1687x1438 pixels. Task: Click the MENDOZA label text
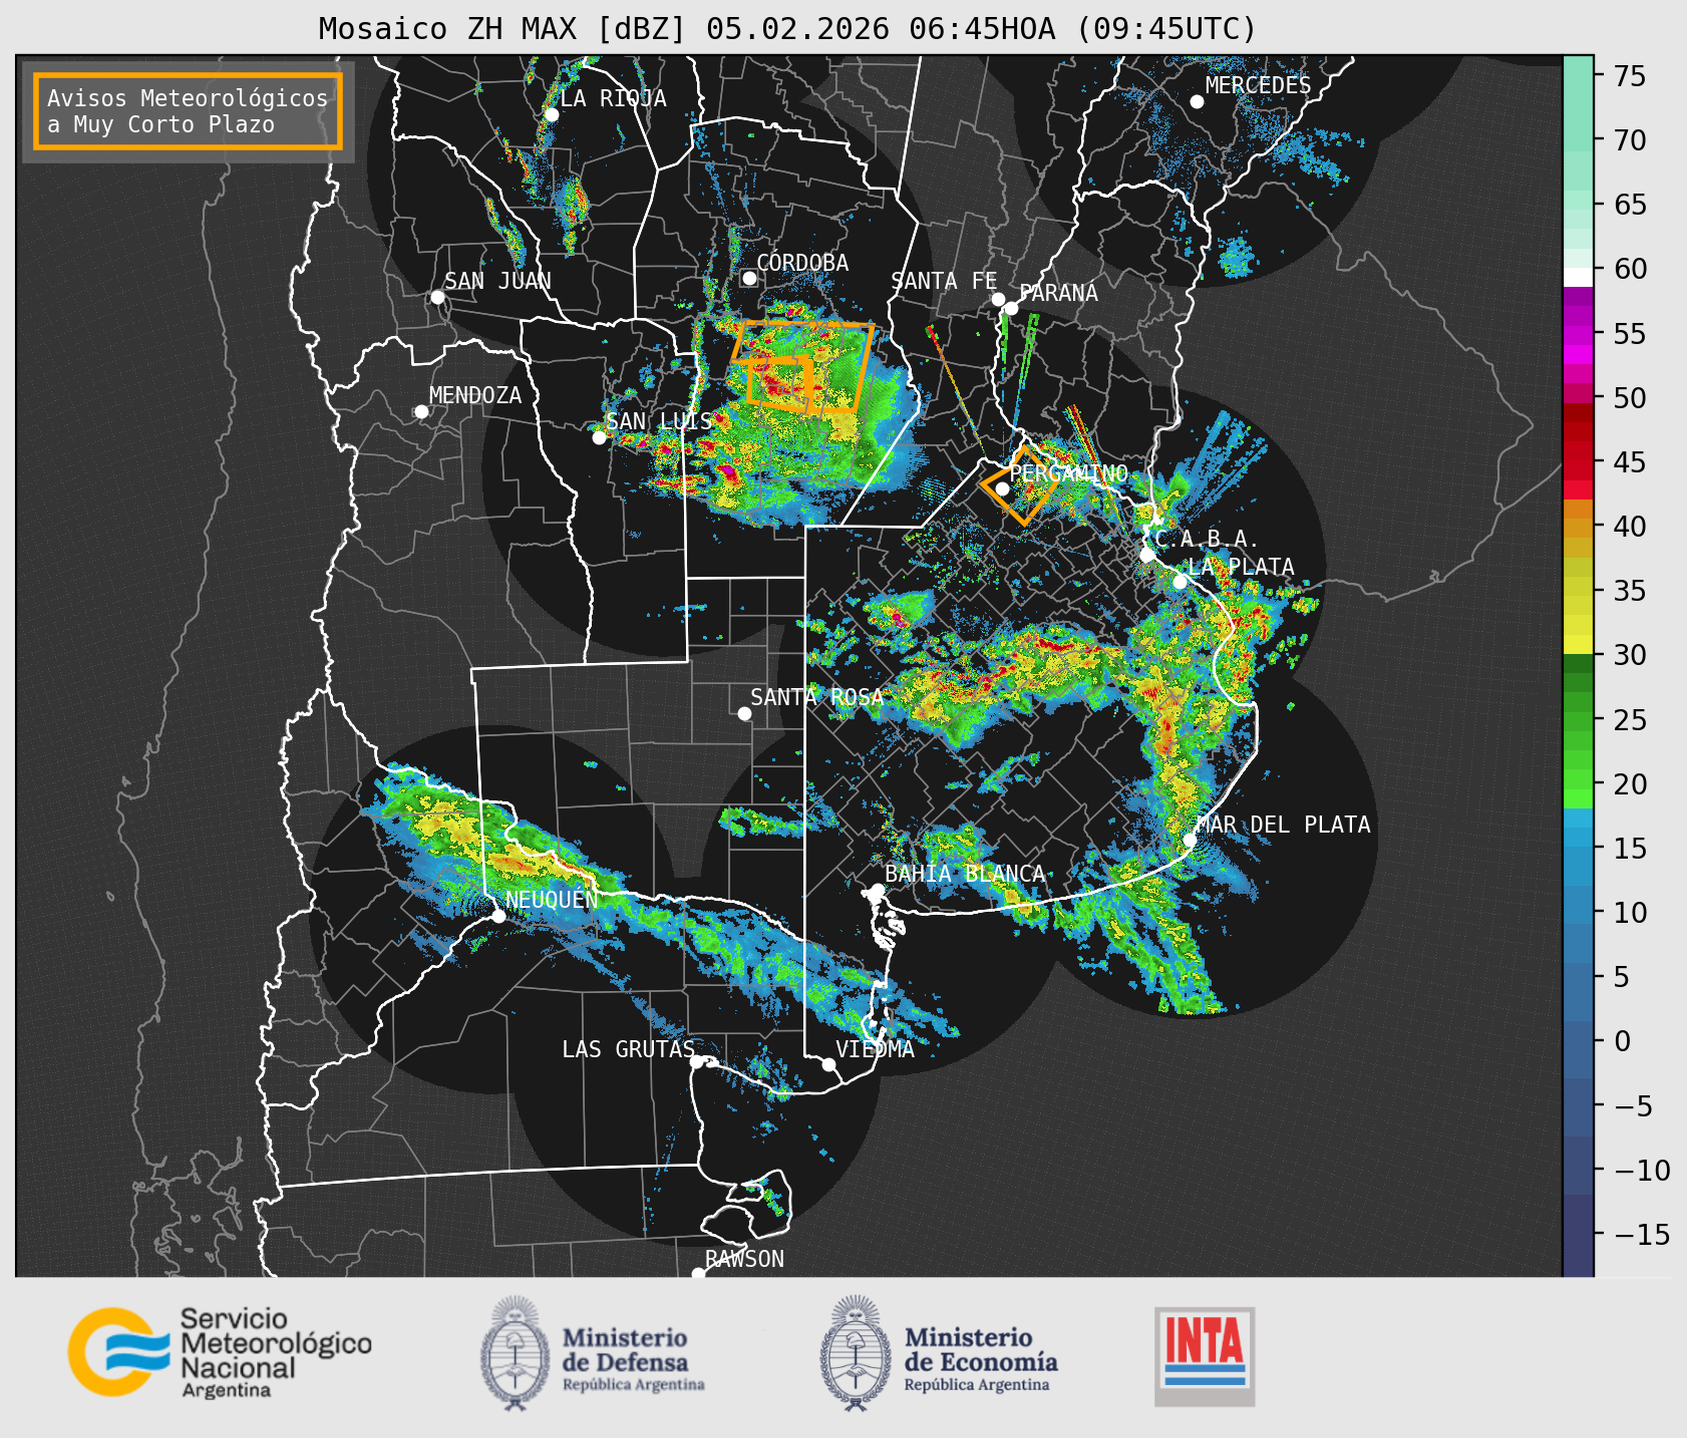tap(475, 395)
